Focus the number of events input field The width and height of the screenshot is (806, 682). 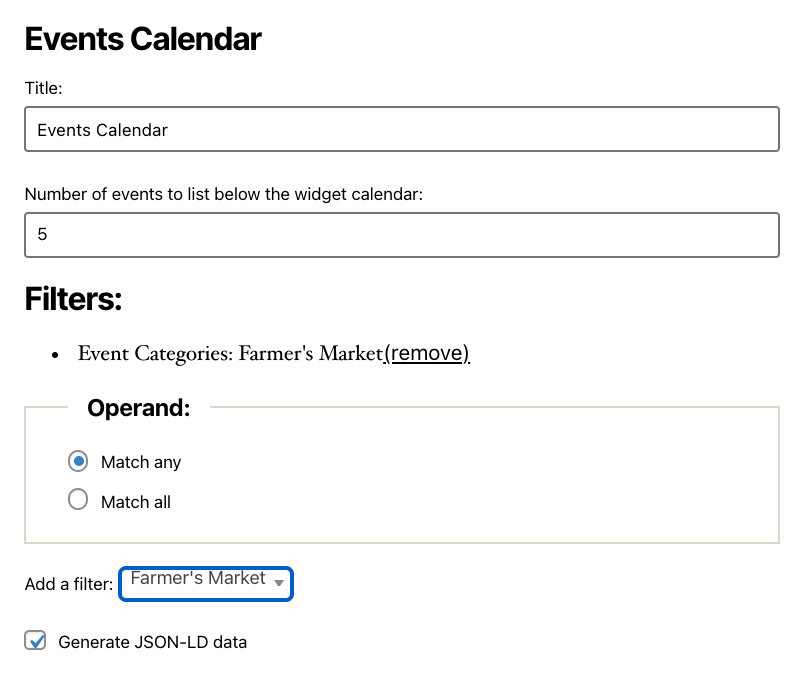pos(401,235)
